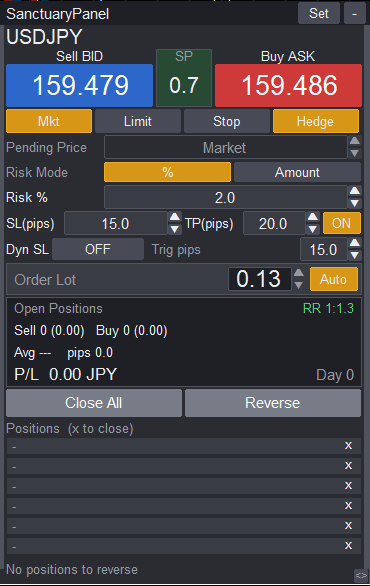Click the Reverse button

[x=273, y=403]
